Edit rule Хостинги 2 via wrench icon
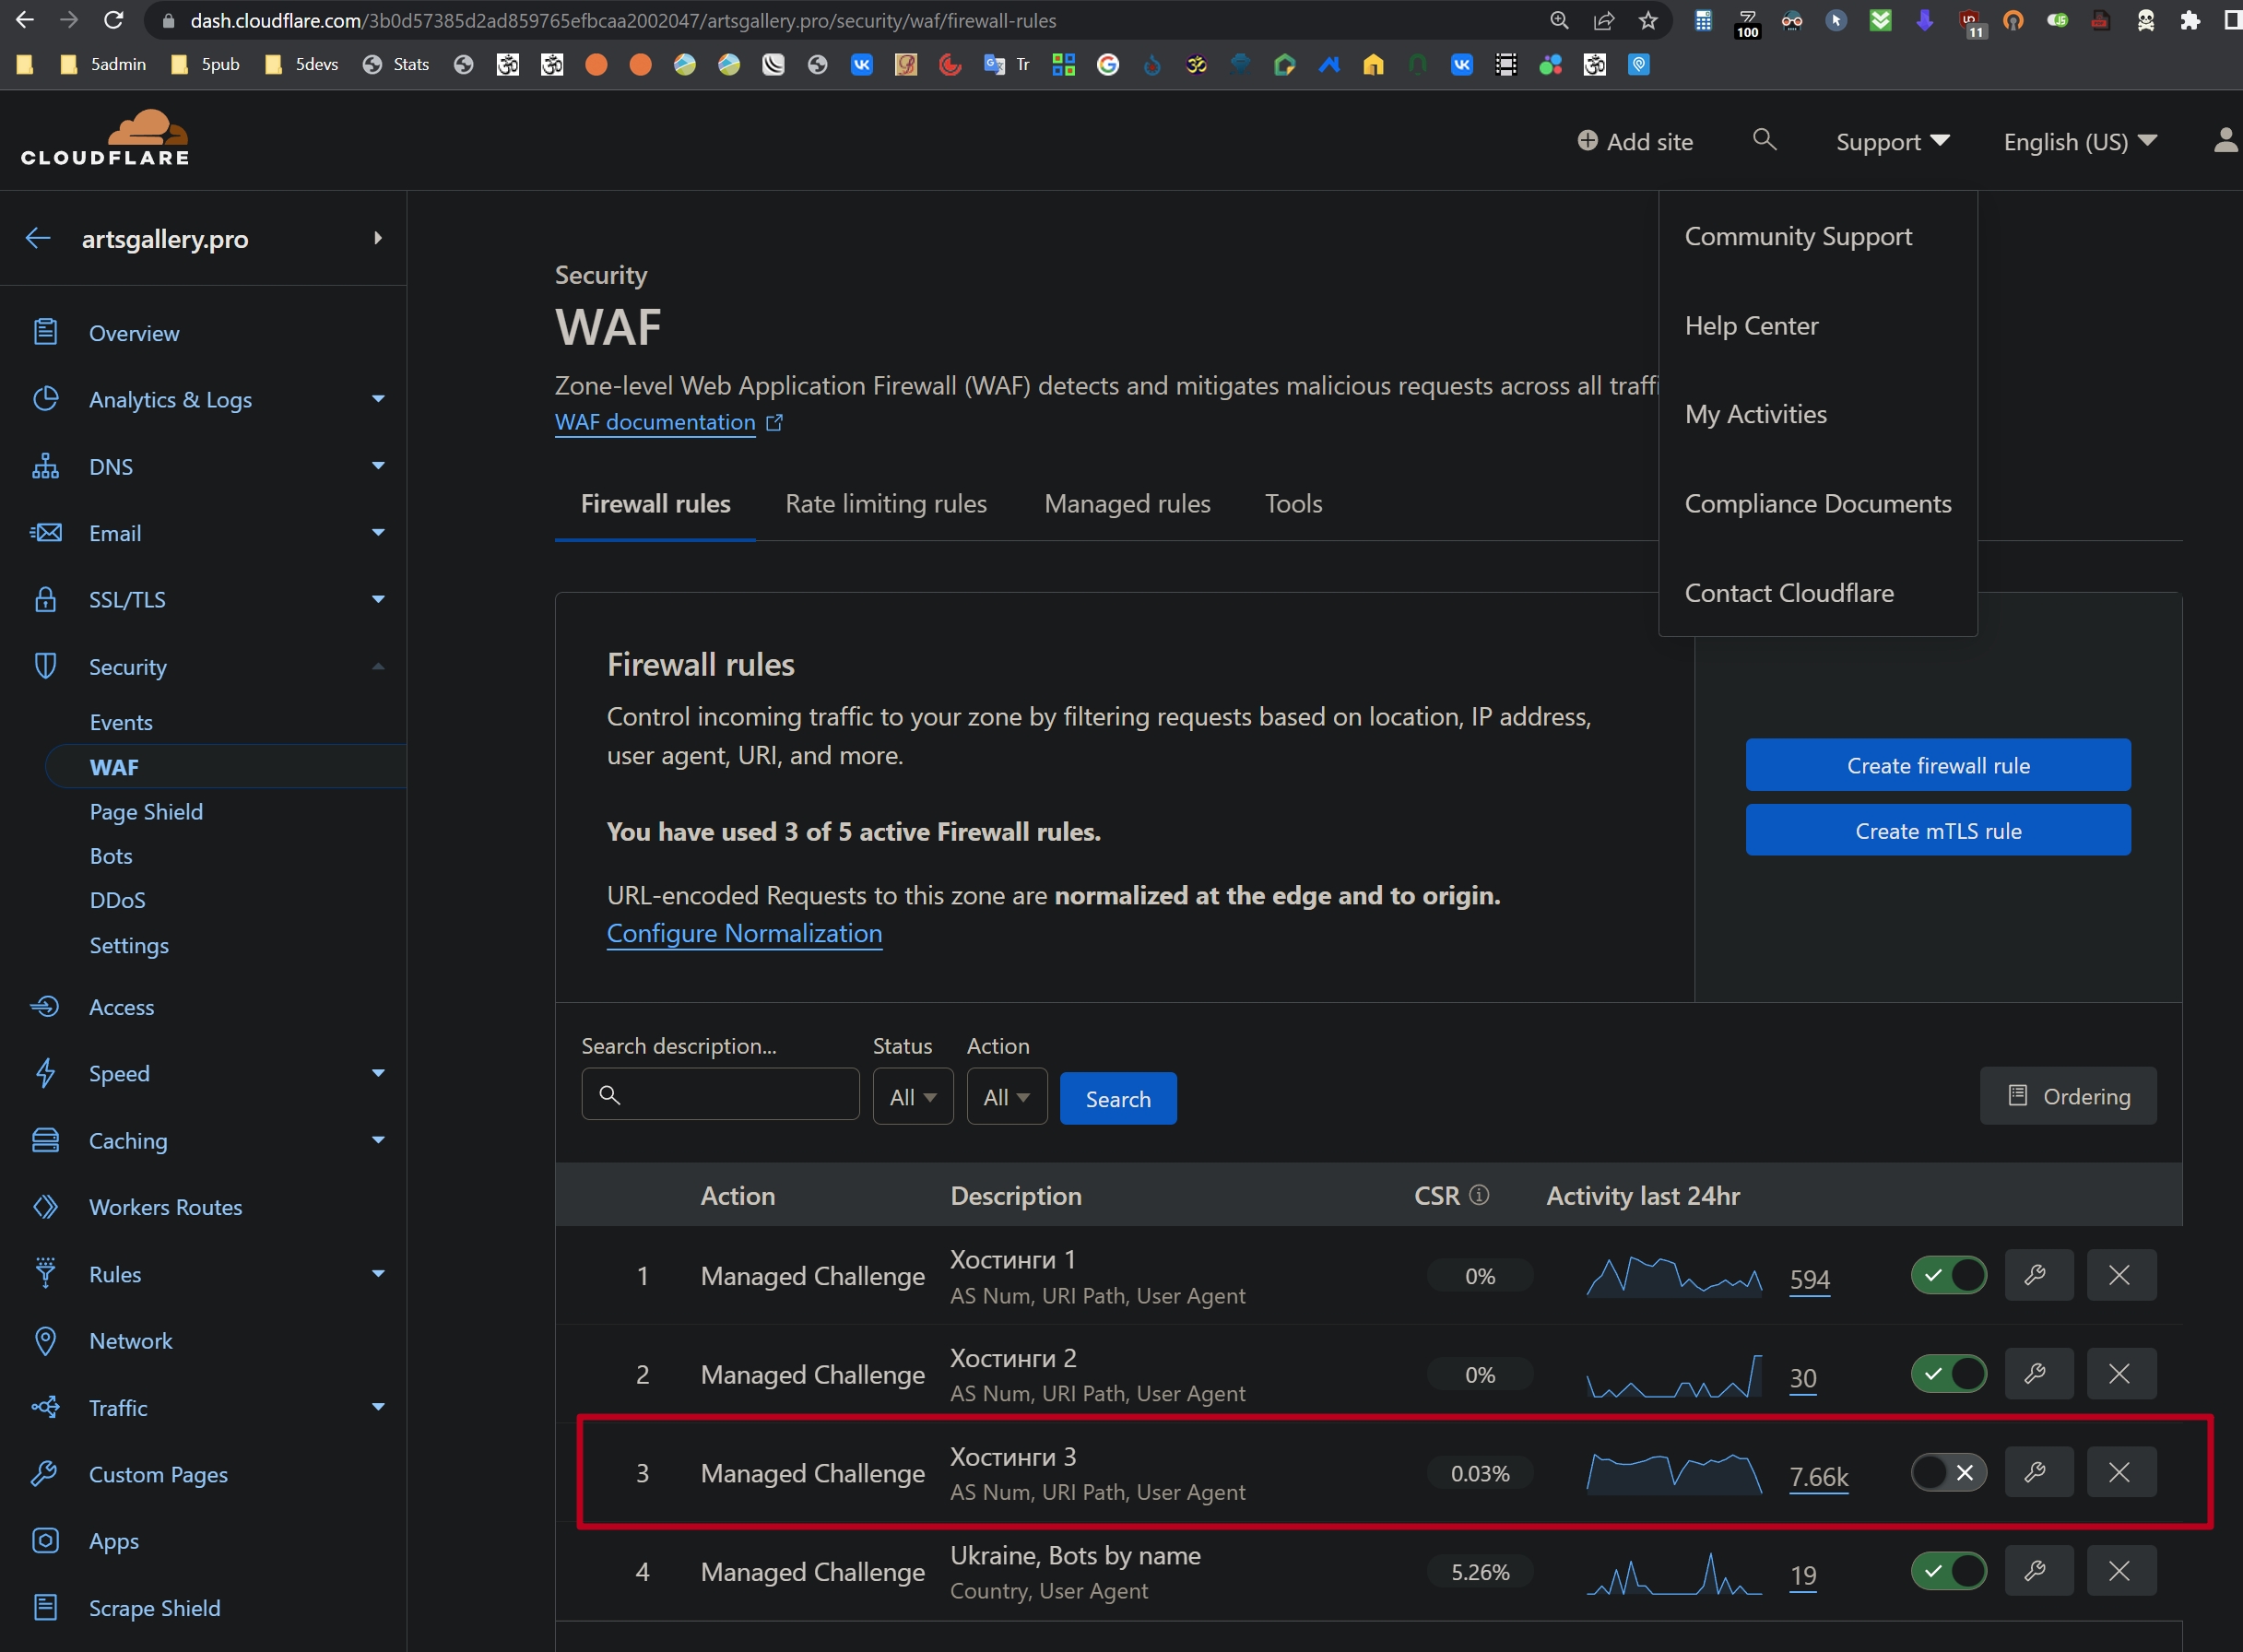This screenshot has height=1652, width=2243. pos(2039,1374)
